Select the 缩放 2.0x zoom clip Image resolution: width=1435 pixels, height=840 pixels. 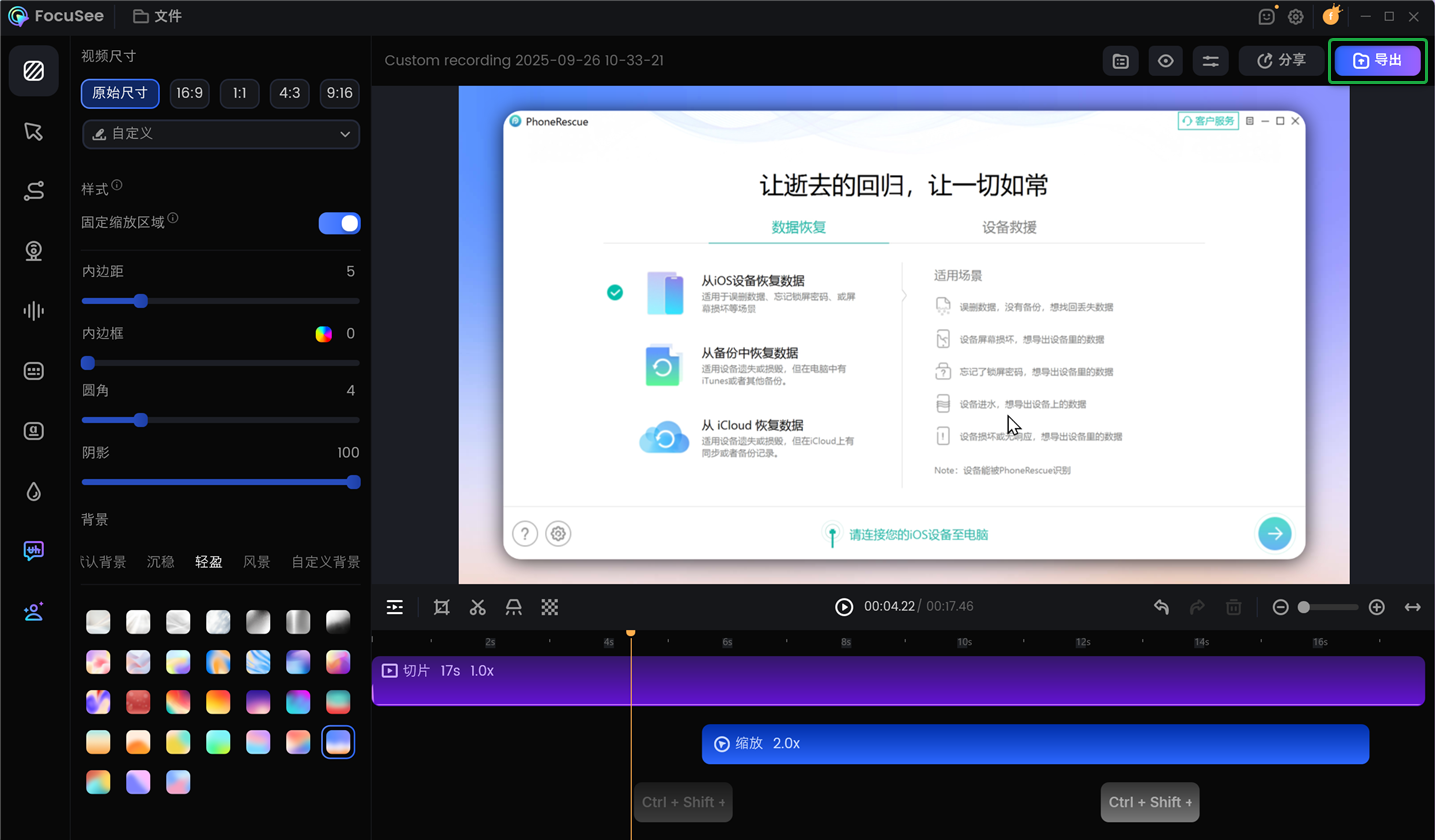tap(1035, 744)
